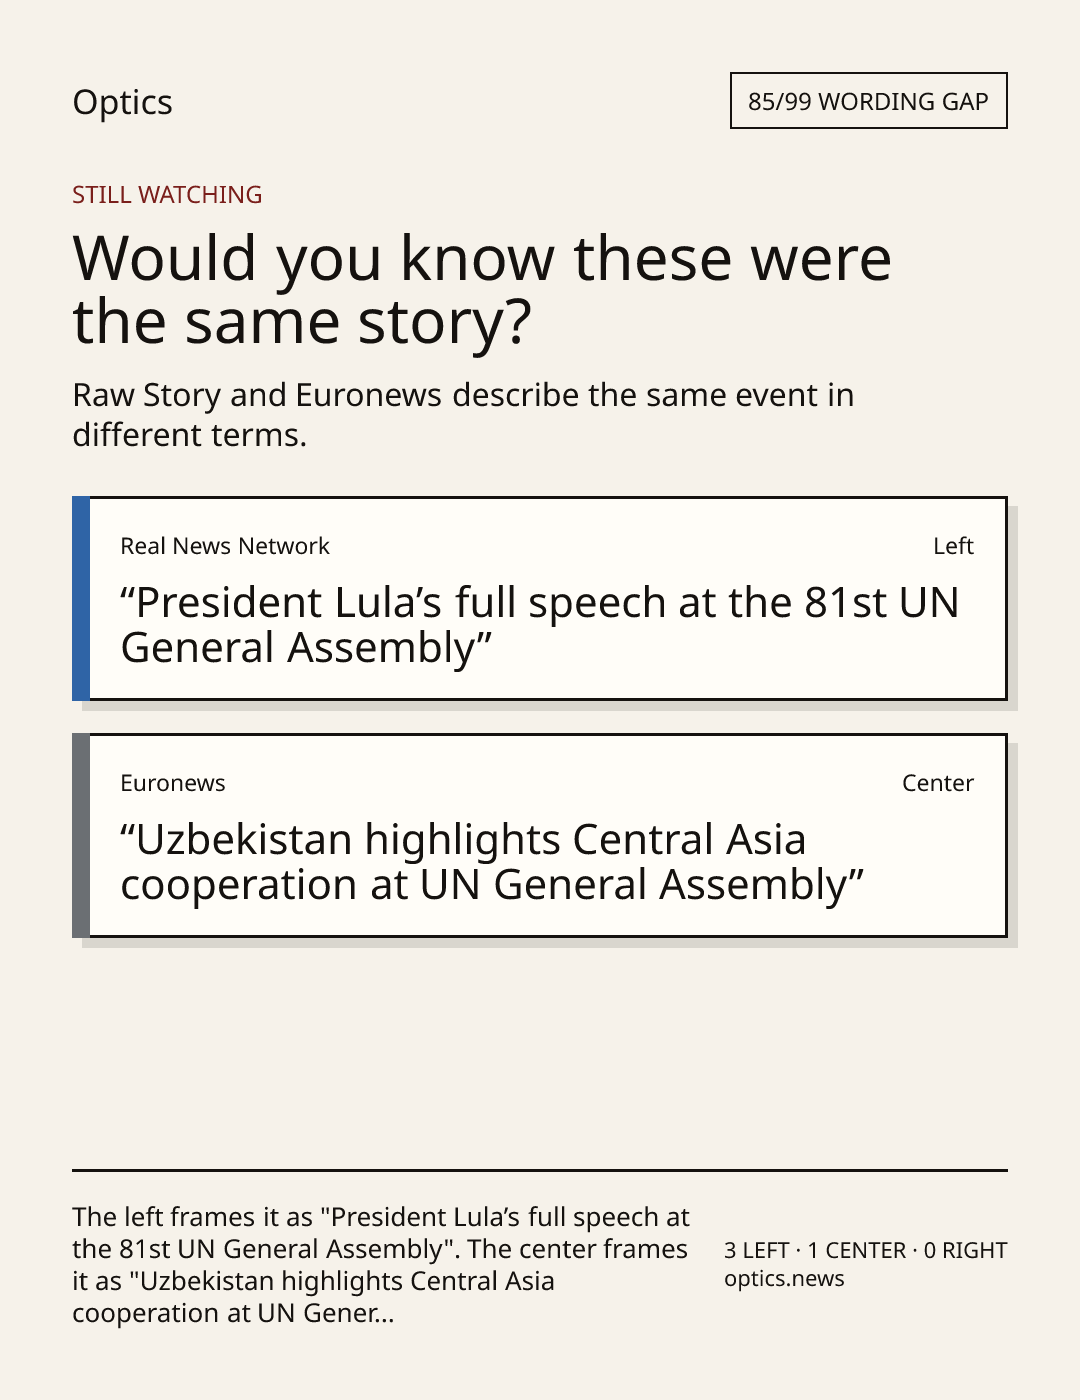Click the horizontal divider above the summary
This screenshot has width=1080, height=1400.
(540, 1170)
